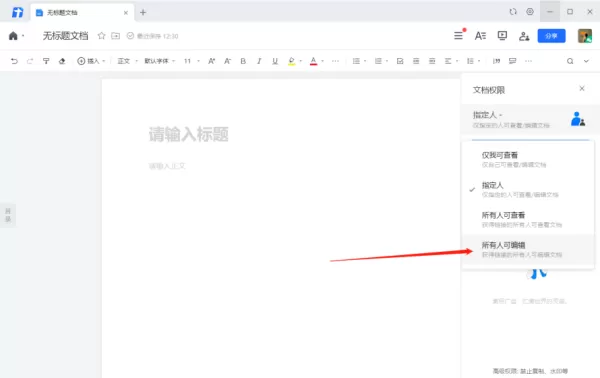This screenshot has height=378, width=600.
Task: Expand the font color options arrow
Action: [323, 61]
